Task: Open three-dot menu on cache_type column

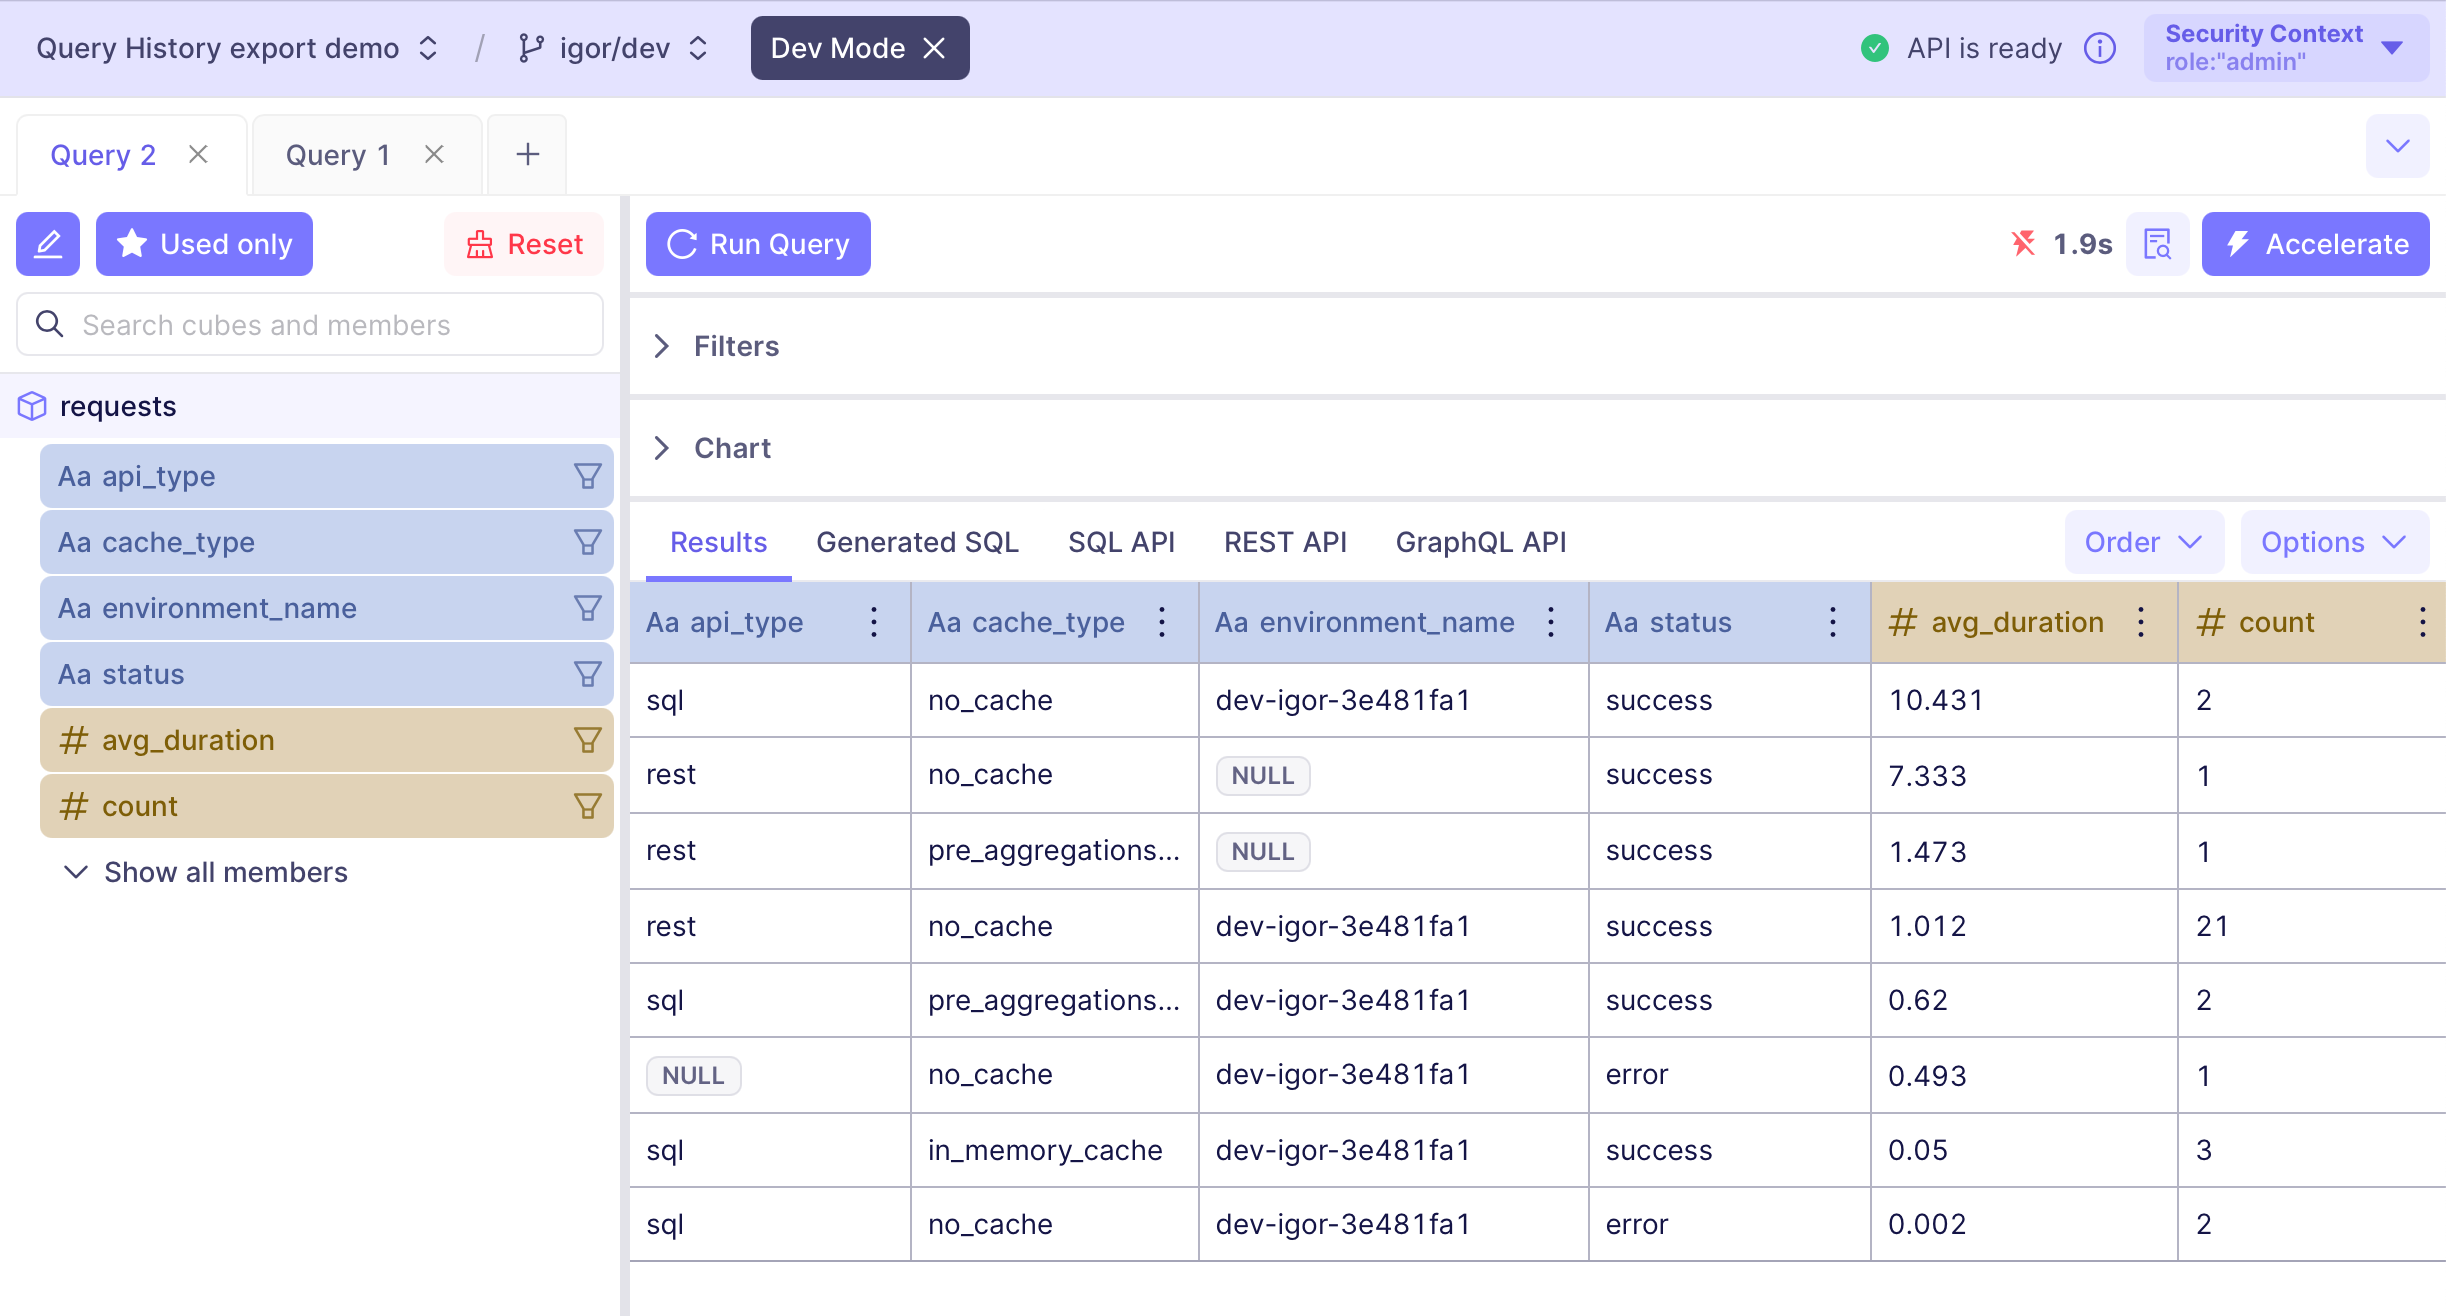Action: point(1162,622)
